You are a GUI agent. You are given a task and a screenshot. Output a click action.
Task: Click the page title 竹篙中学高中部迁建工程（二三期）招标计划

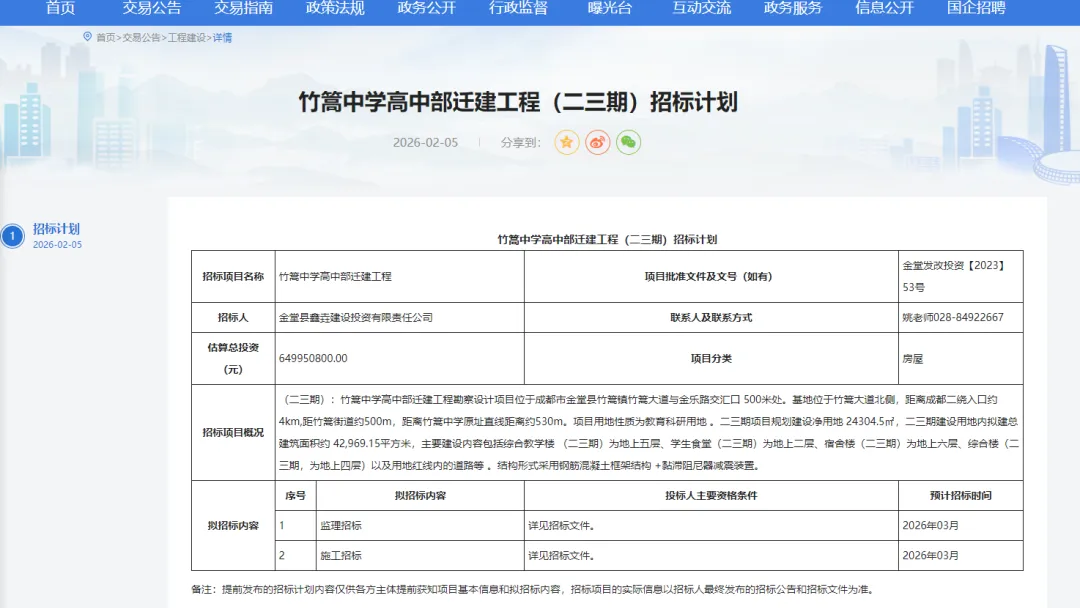tap(518, 102)
